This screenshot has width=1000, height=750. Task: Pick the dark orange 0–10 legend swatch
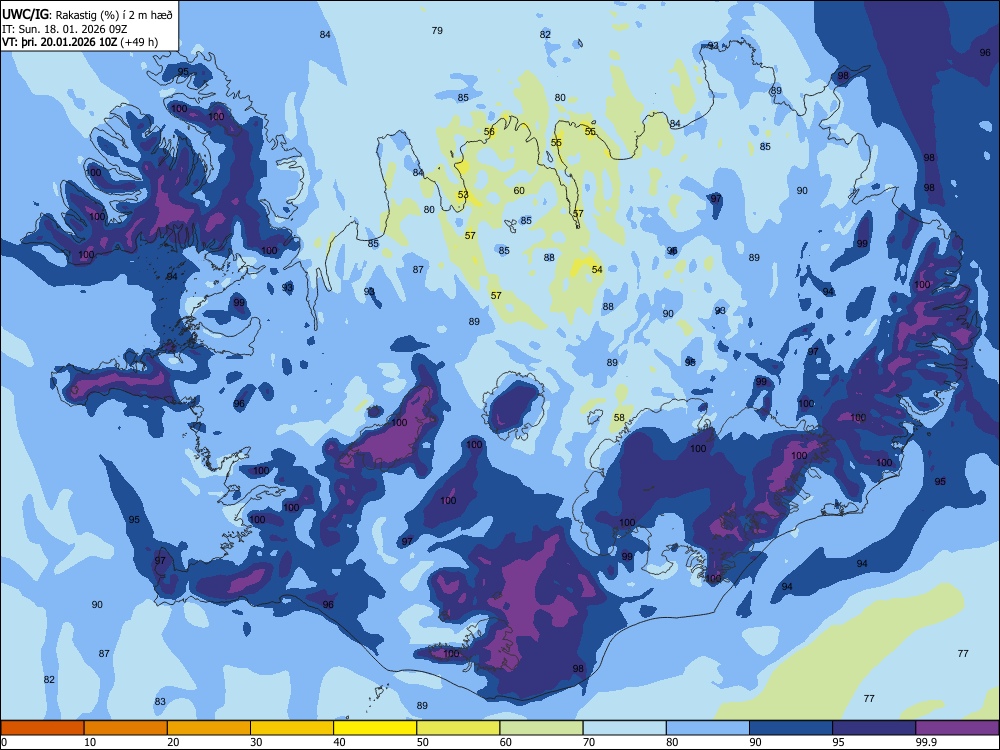tap(42, 728)
